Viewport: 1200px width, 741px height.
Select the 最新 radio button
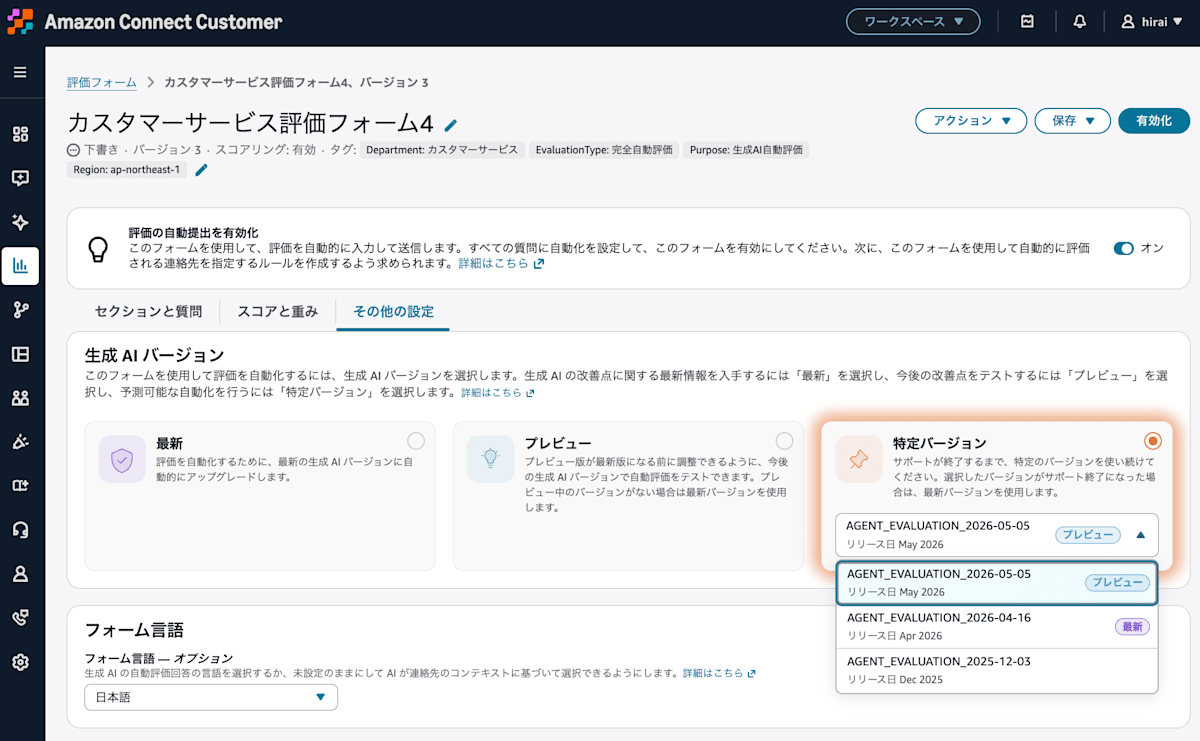point(416,441)
